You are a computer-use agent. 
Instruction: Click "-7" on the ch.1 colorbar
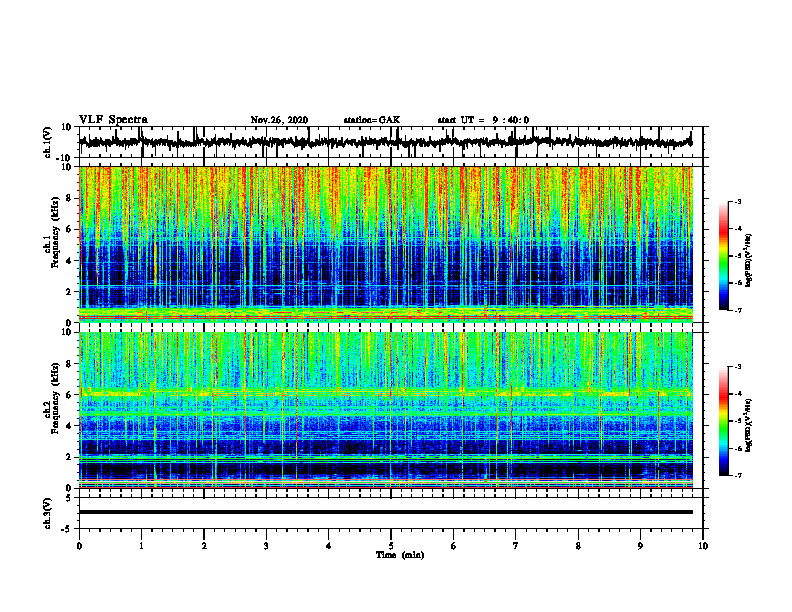pyautogui.click(x=738, y=310)
